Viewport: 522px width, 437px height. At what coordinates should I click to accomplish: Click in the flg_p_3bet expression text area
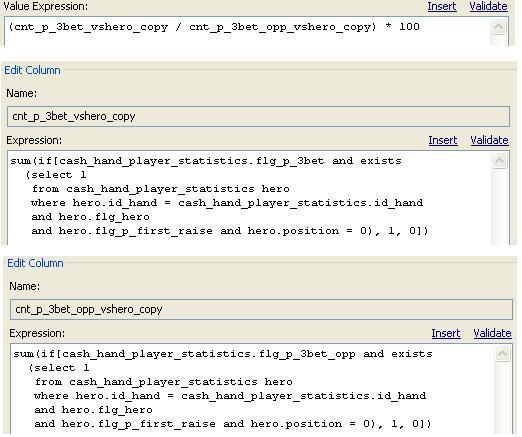point(250,198)
